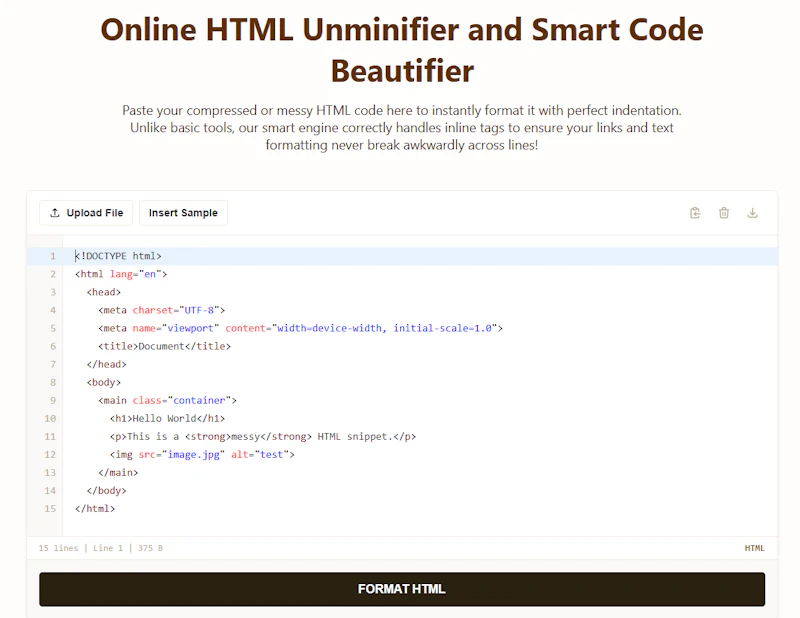This screenshot has width=800, height=618.
Task: Click the closing /head tag line
Action: tap(106, 364)
